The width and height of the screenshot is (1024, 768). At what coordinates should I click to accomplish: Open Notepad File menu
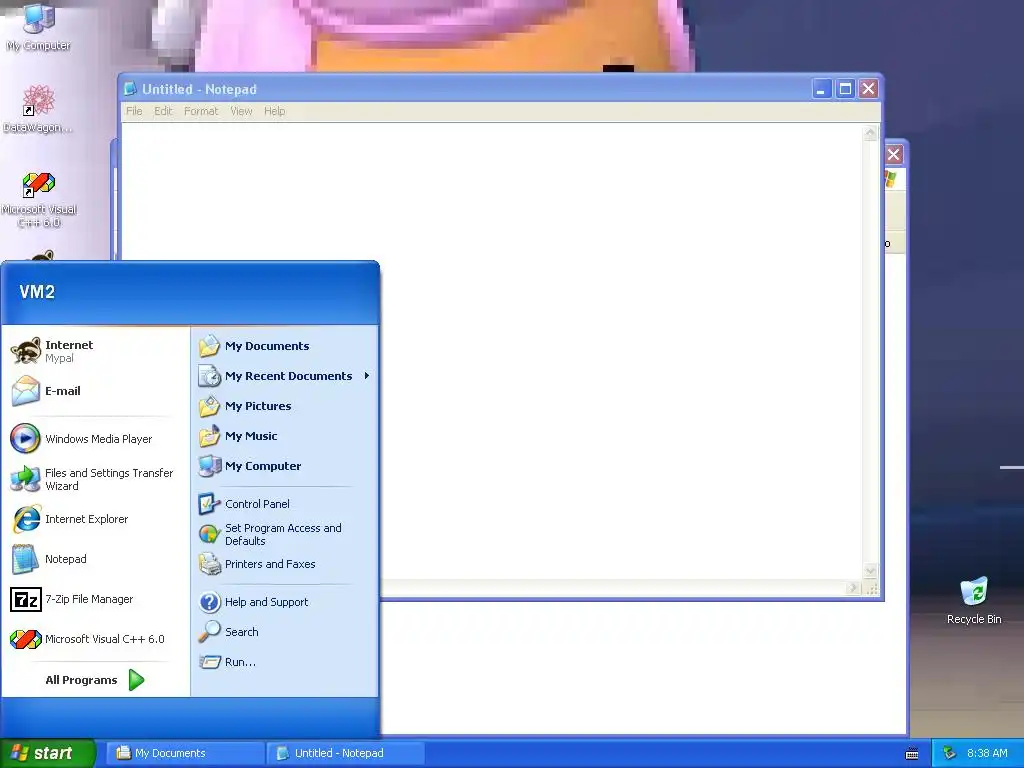pyautogui.click(x=134, y=111)
